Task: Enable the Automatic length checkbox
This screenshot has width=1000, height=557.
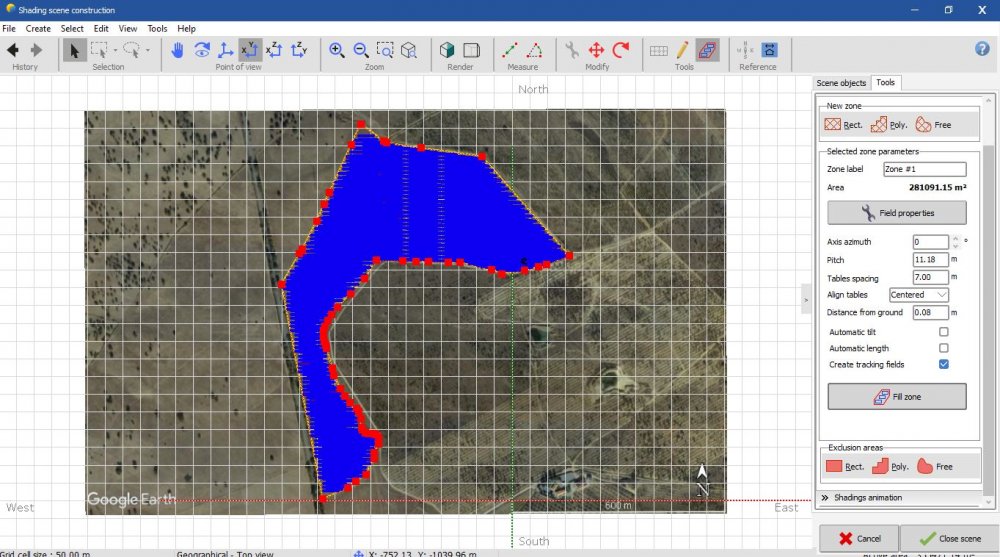Action: [943, 348]
